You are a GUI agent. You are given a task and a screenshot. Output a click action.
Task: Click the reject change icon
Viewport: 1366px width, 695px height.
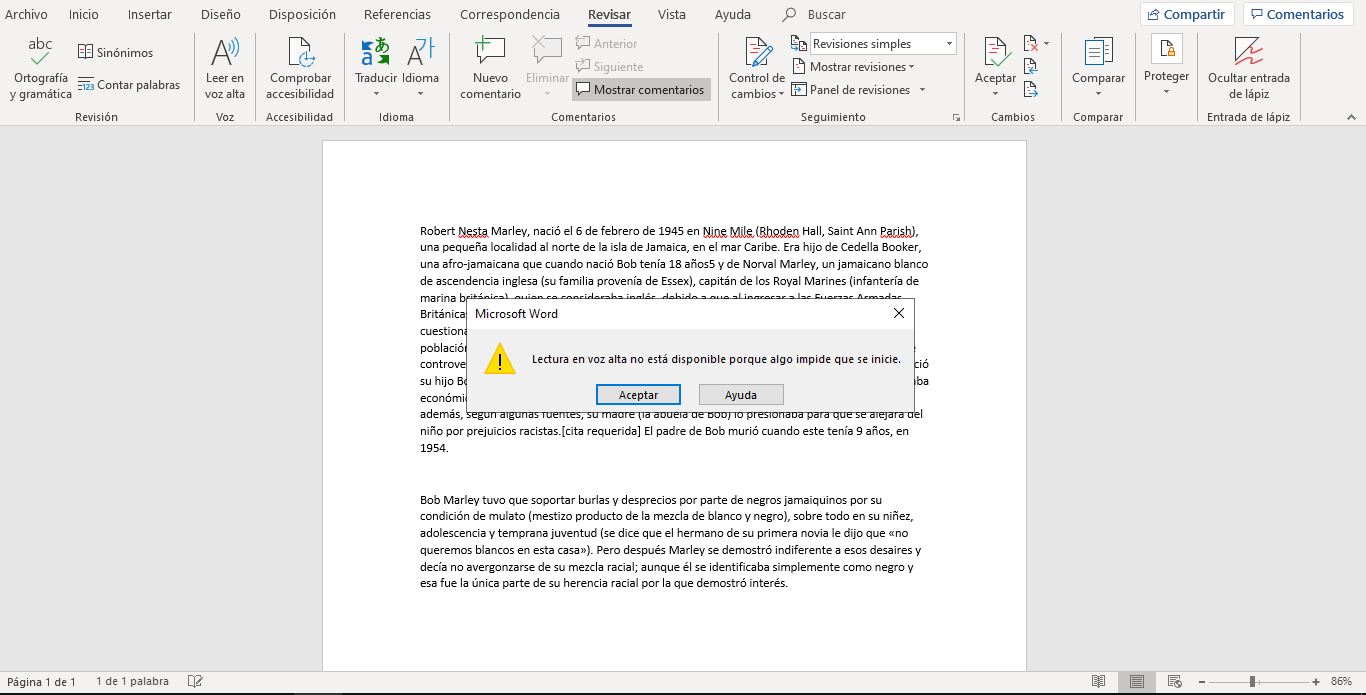(1031, 43)
